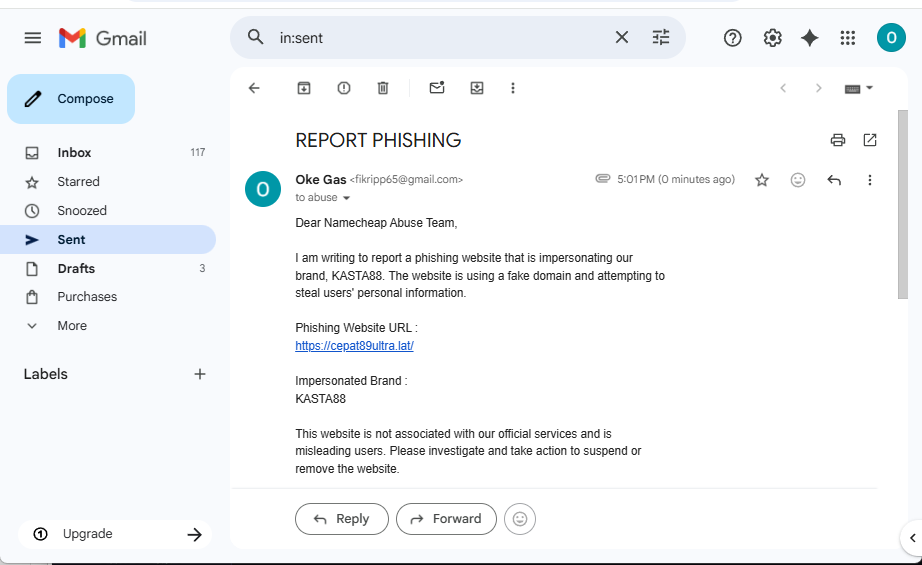Image resolution: width=922 pixels, height=565 pixels.
Task: Reply using the header arrow icon
Action: pos(834,180)
